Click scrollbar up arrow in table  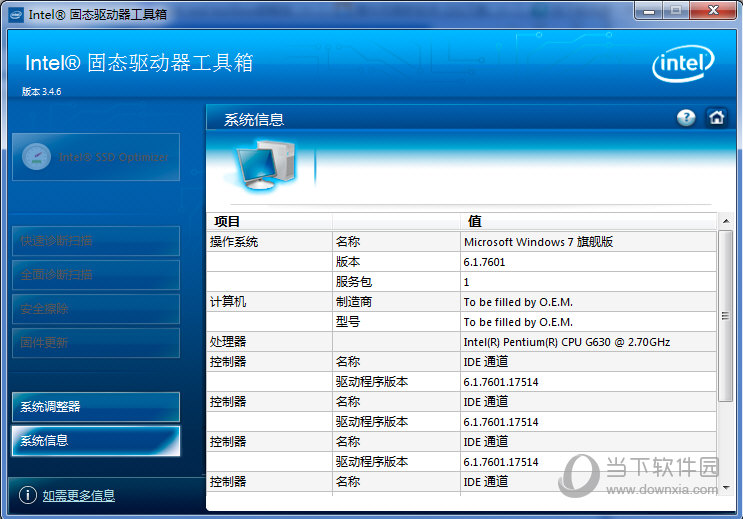[725, 221]
